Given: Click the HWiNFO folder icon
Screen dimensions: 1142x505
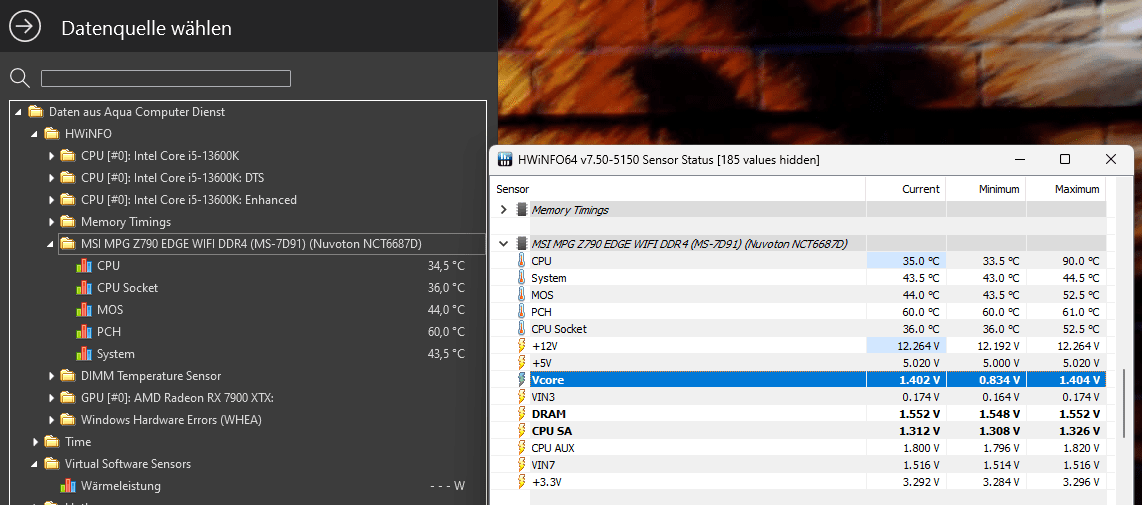Looking at the screenshot, I should click(x=51, y=133).
